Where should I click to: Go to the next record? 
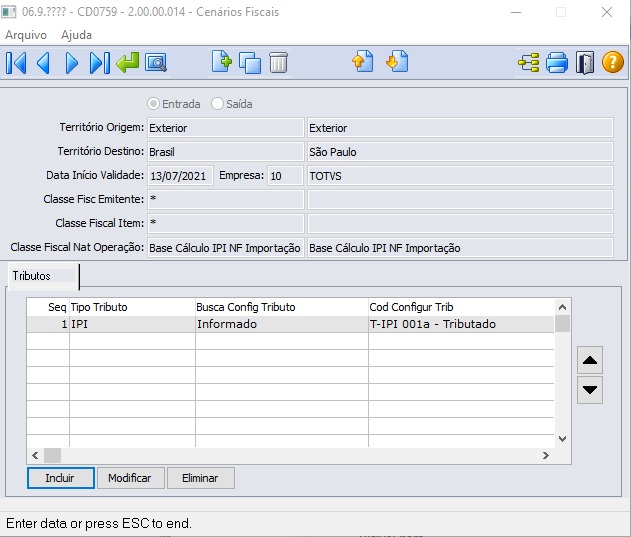click(x=72, y=63)
